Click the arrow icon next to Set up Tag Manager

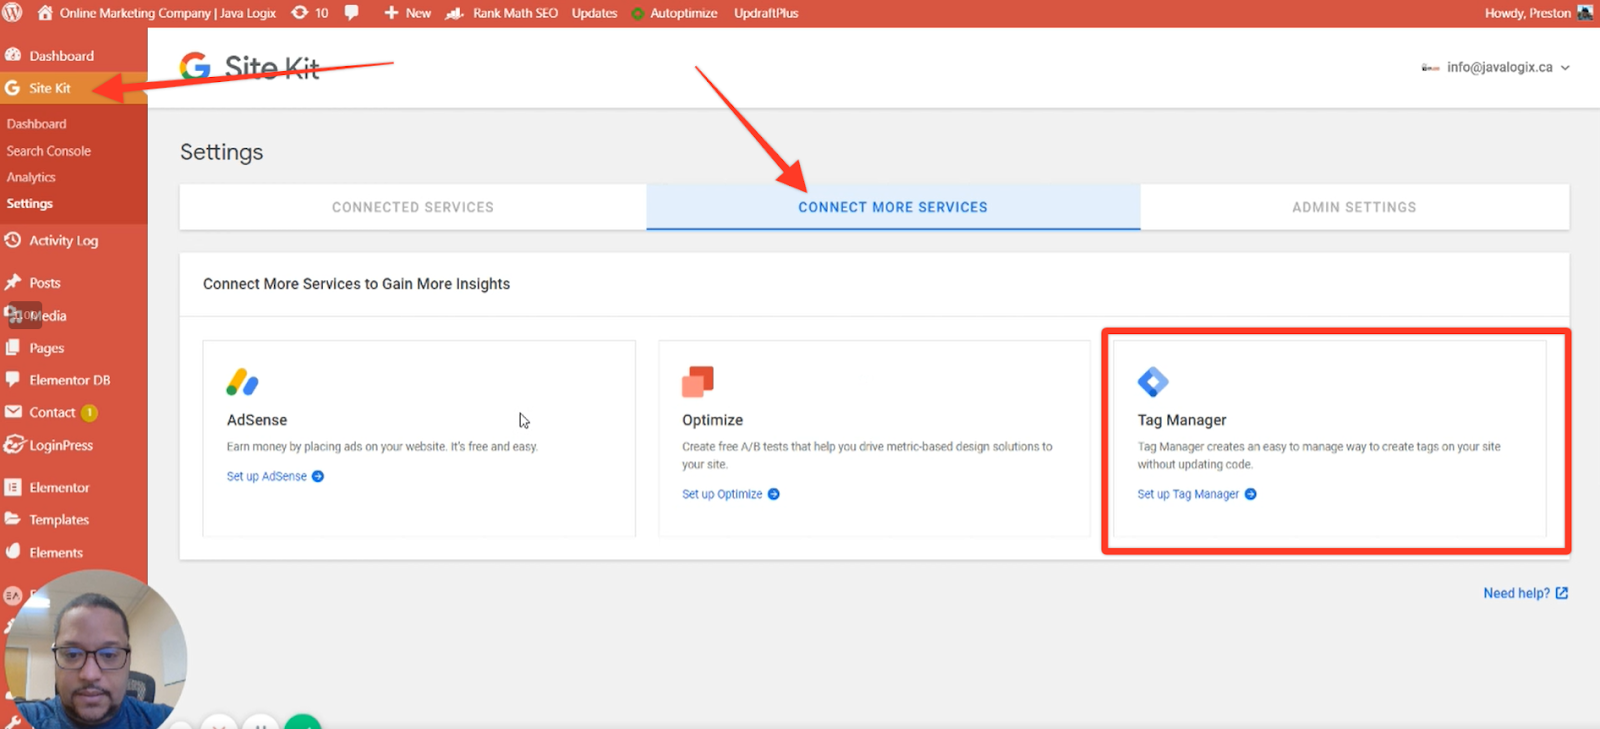coord(1250,494)
